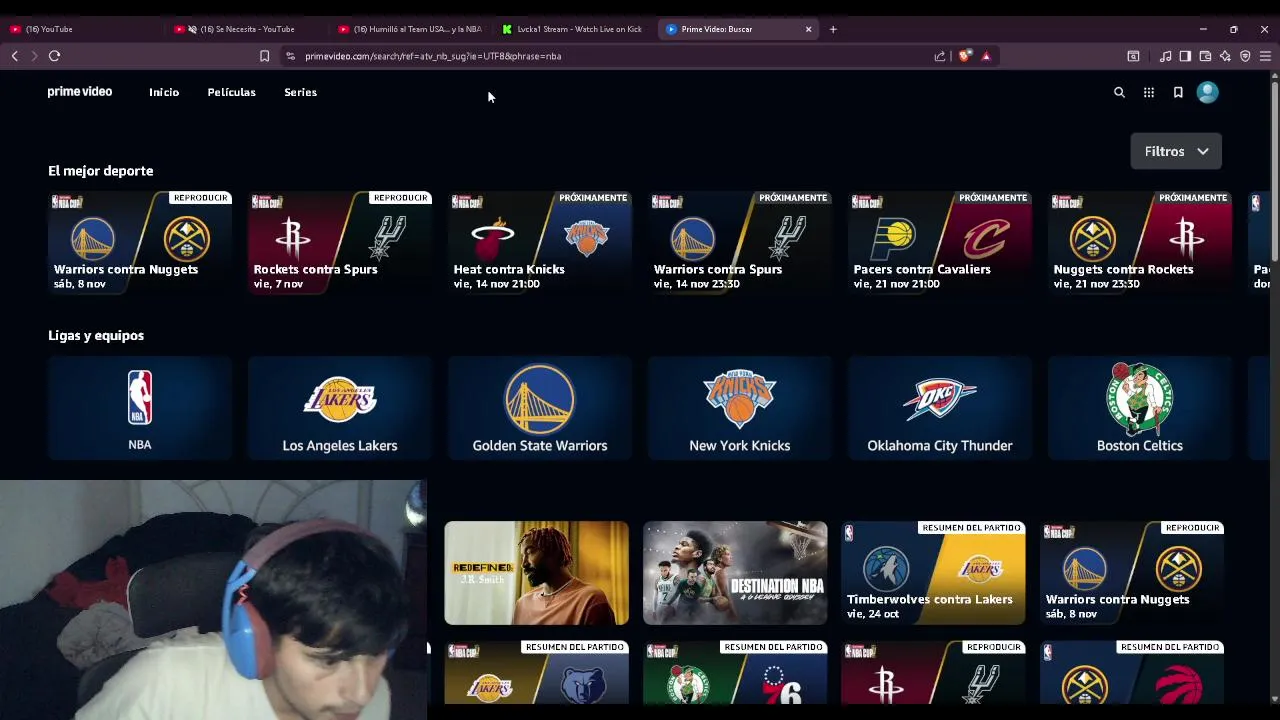Switch to the Se Necesita - YouTube tab
The width and height of the screenshot is (1280, 720).
tap(245, 29)
